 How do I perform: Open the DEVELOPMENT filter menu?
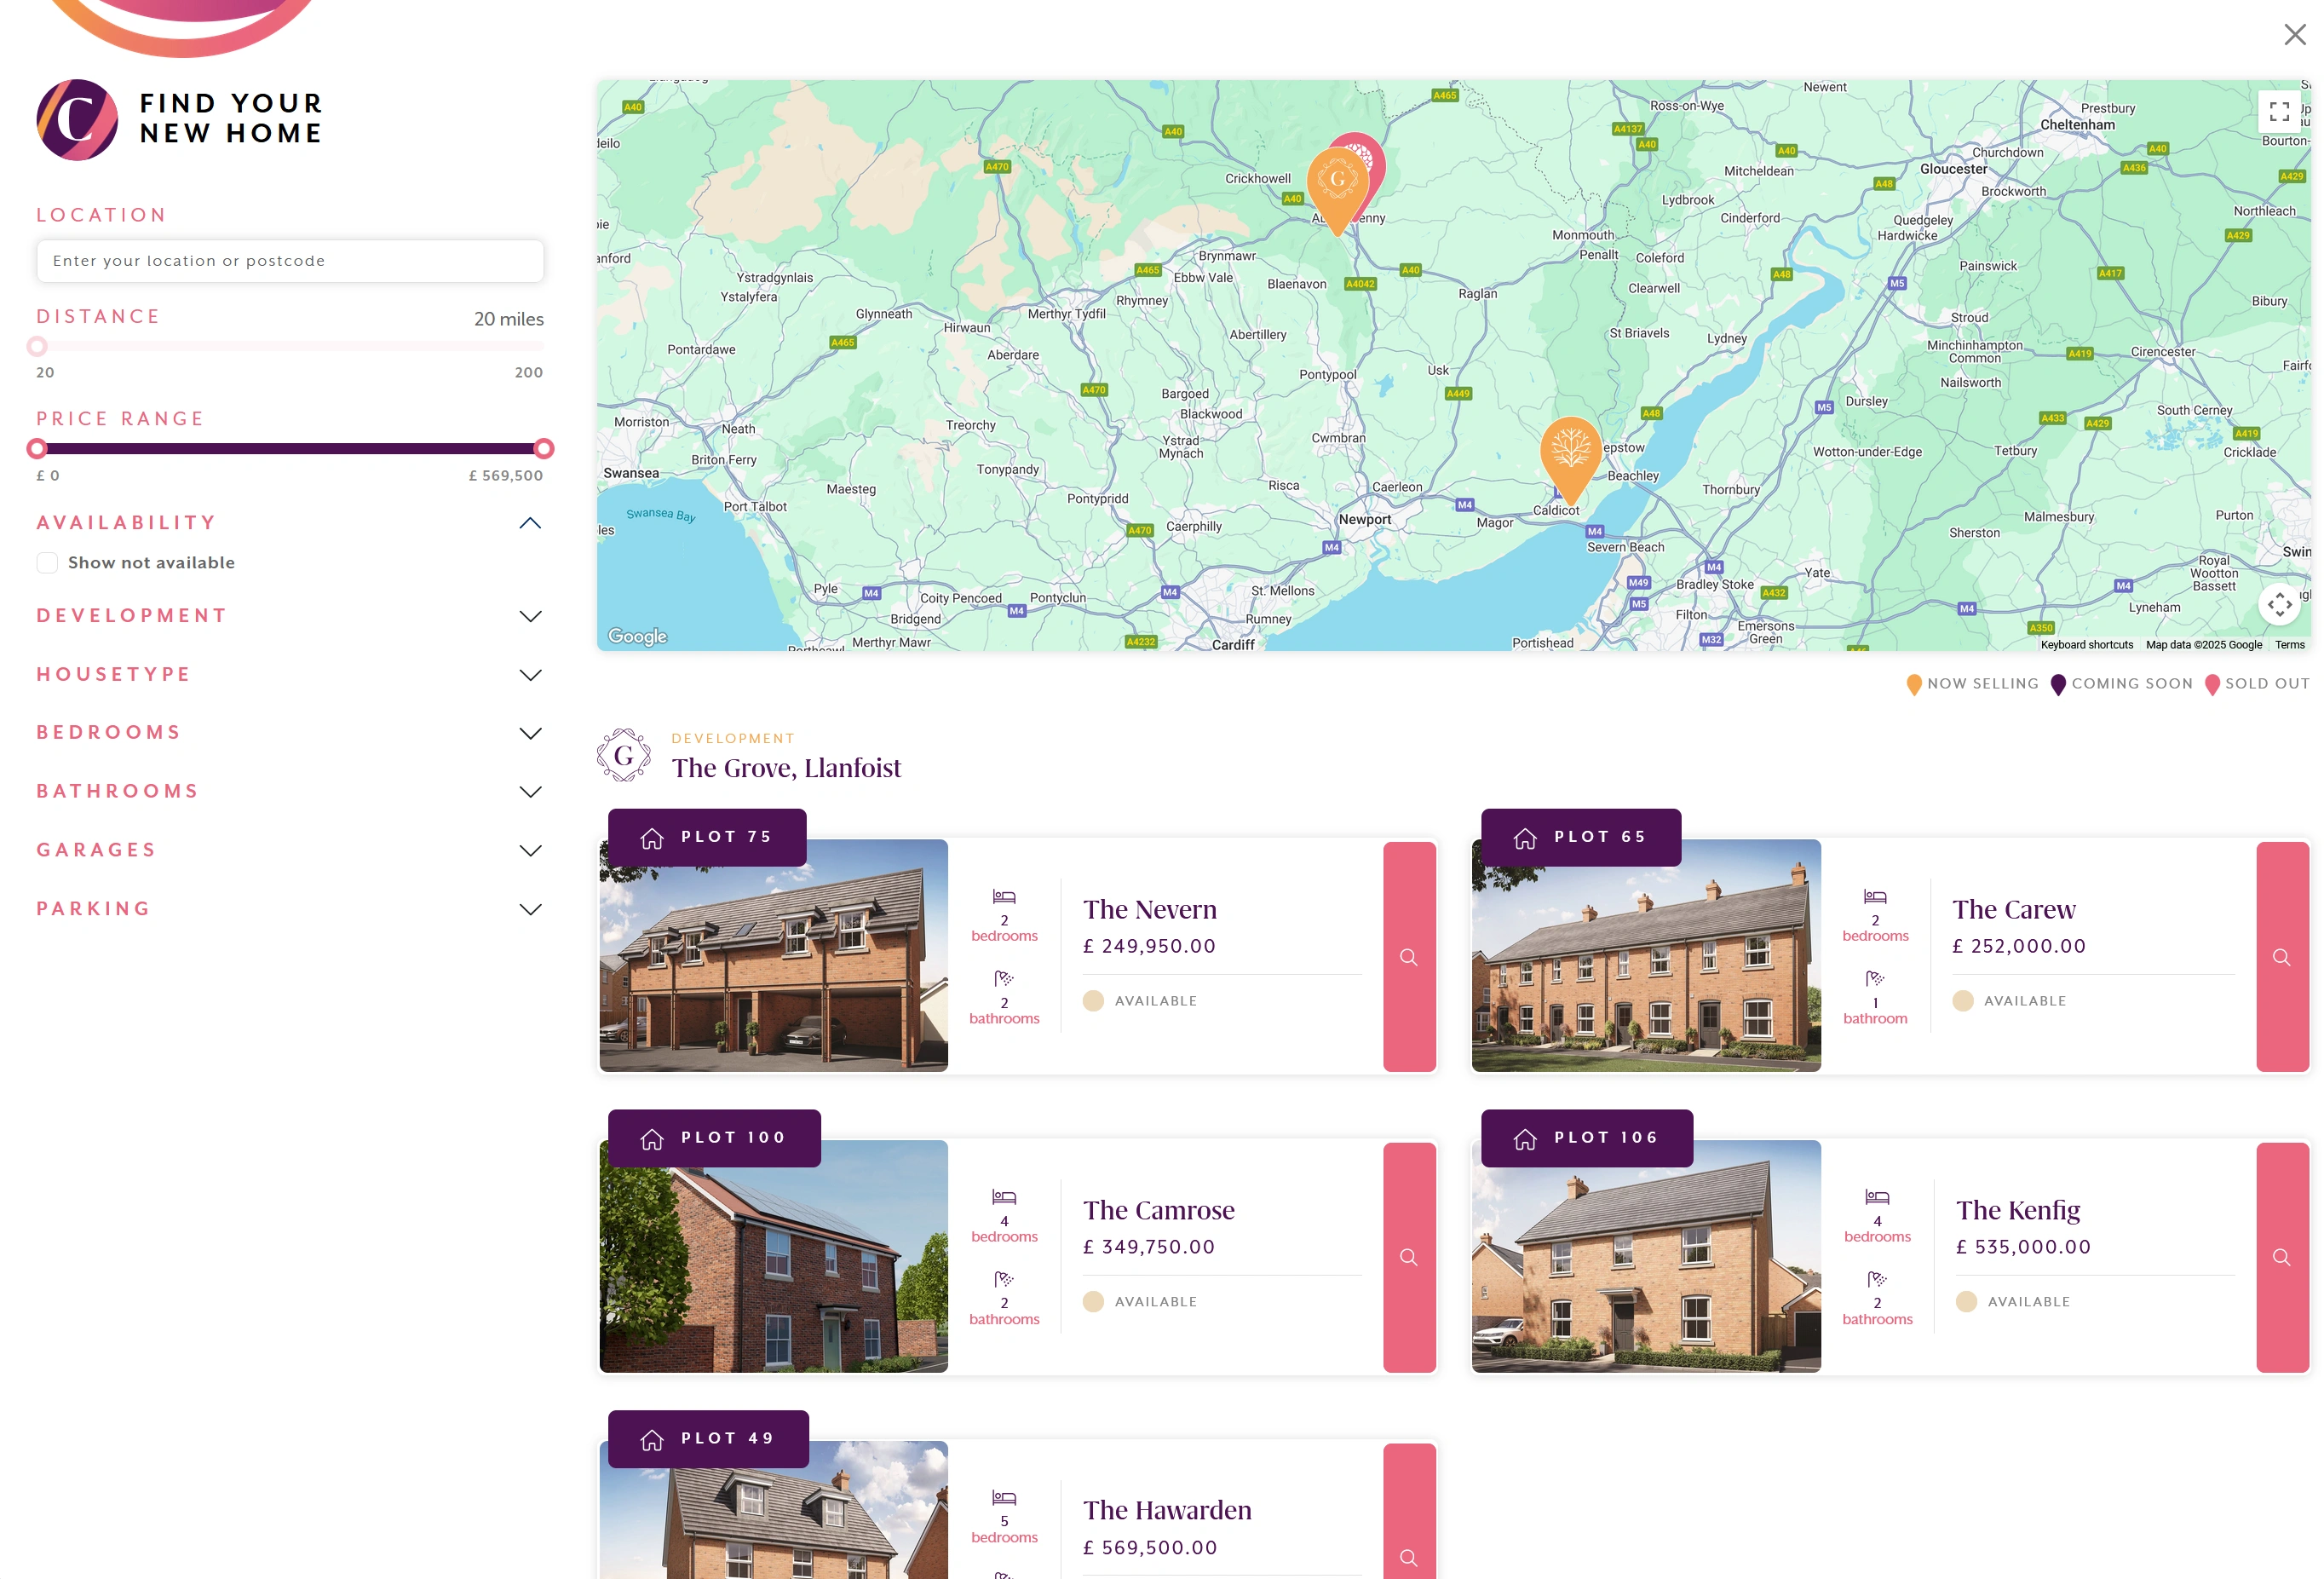530,616
